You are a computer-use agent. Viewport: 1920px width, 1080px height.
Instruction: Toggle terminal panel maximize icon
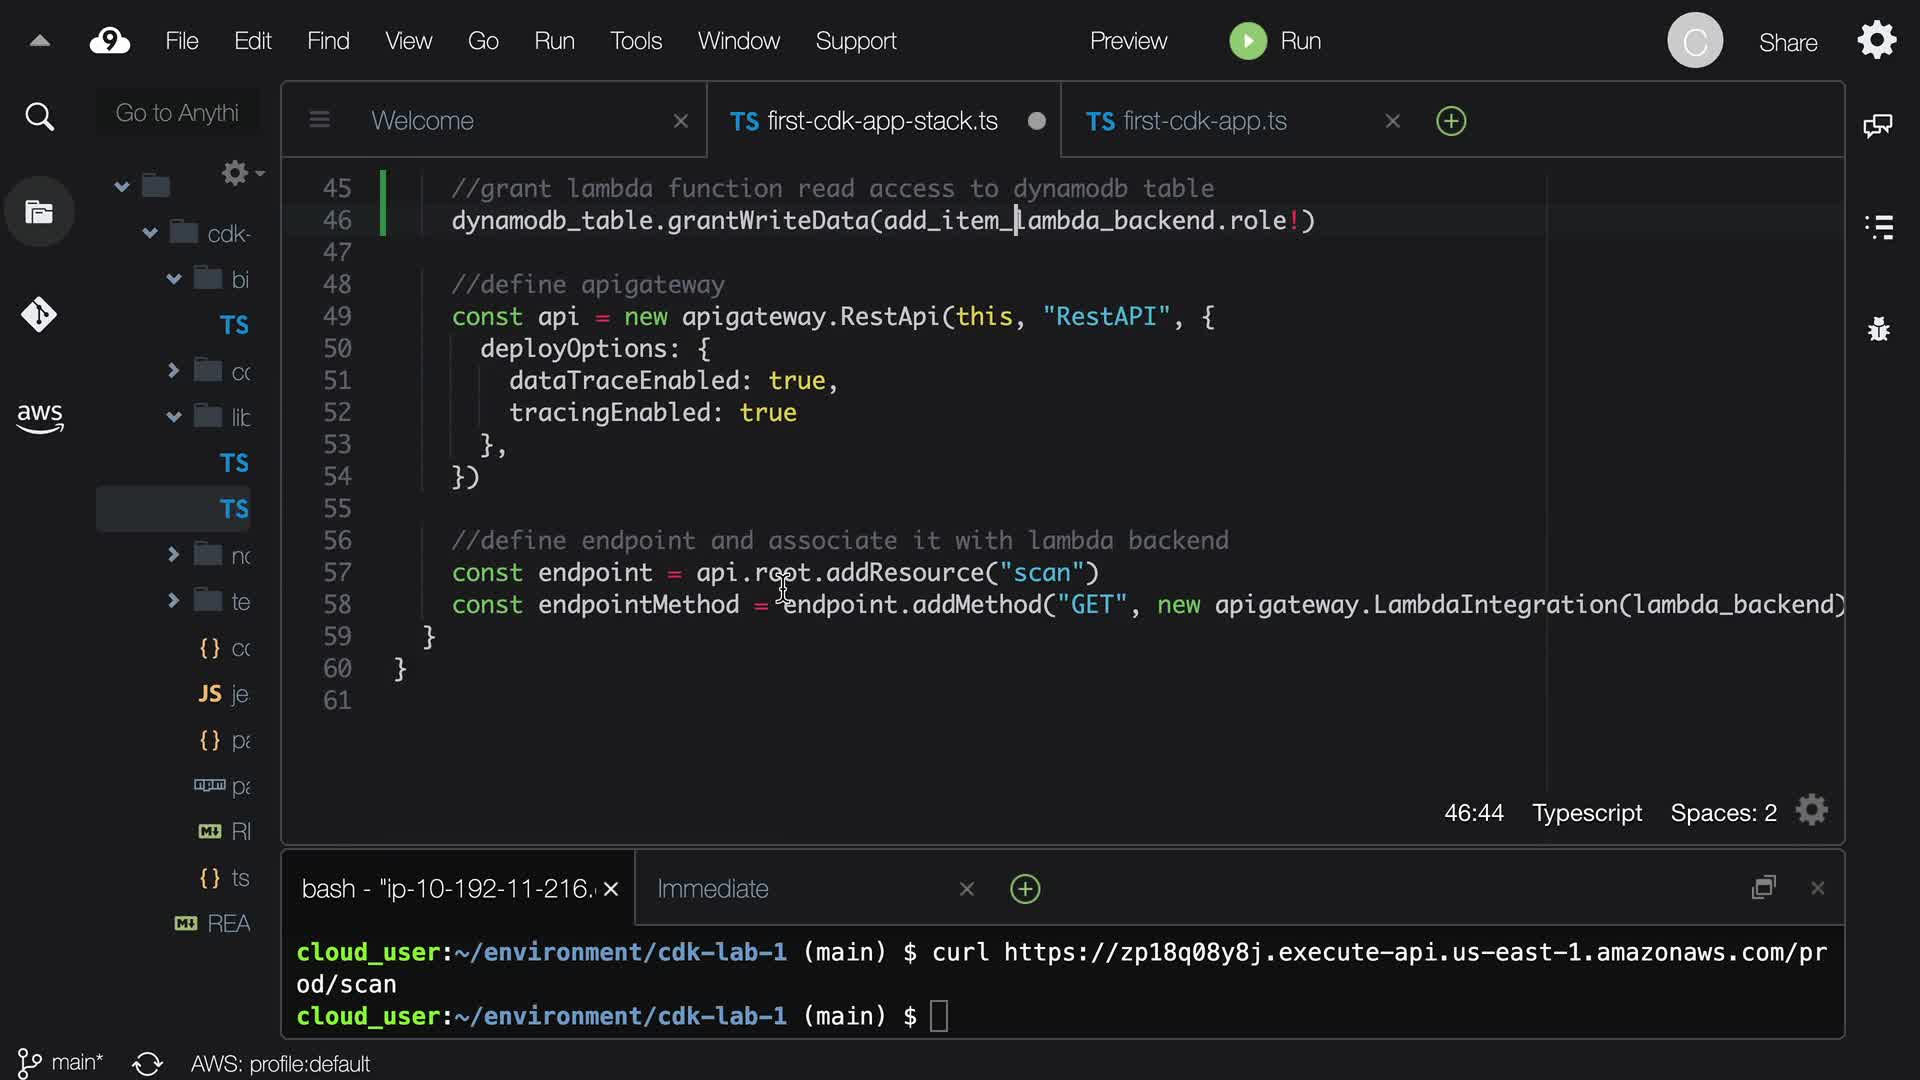click(1764, 888)
